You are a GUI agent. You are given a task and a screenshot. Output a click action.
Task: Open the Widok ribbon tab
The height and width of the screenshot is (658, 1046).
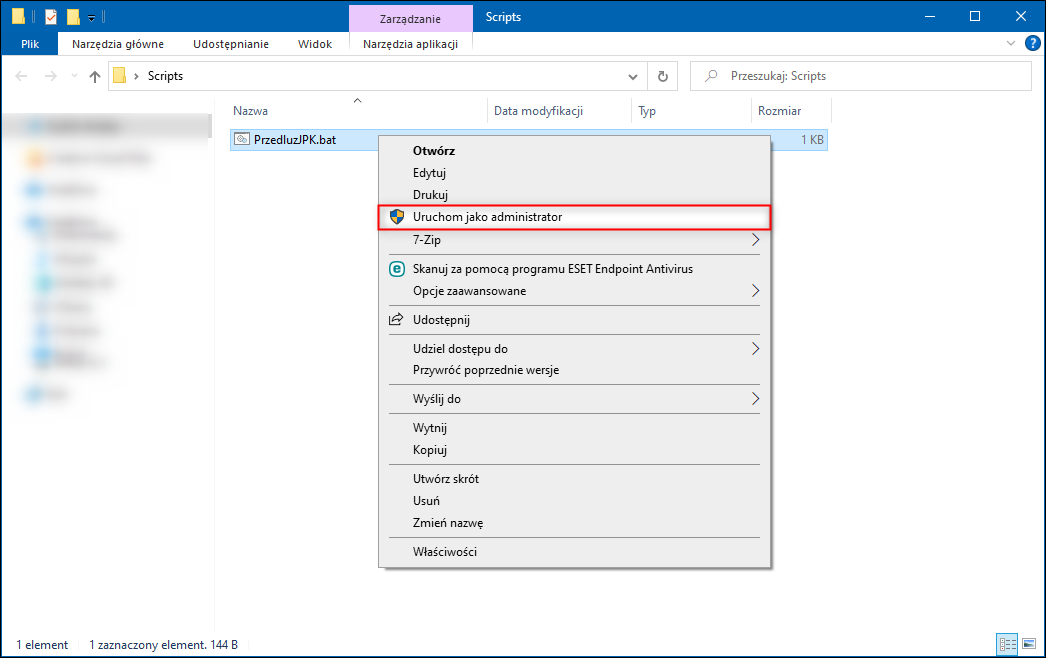pos(315,44)
